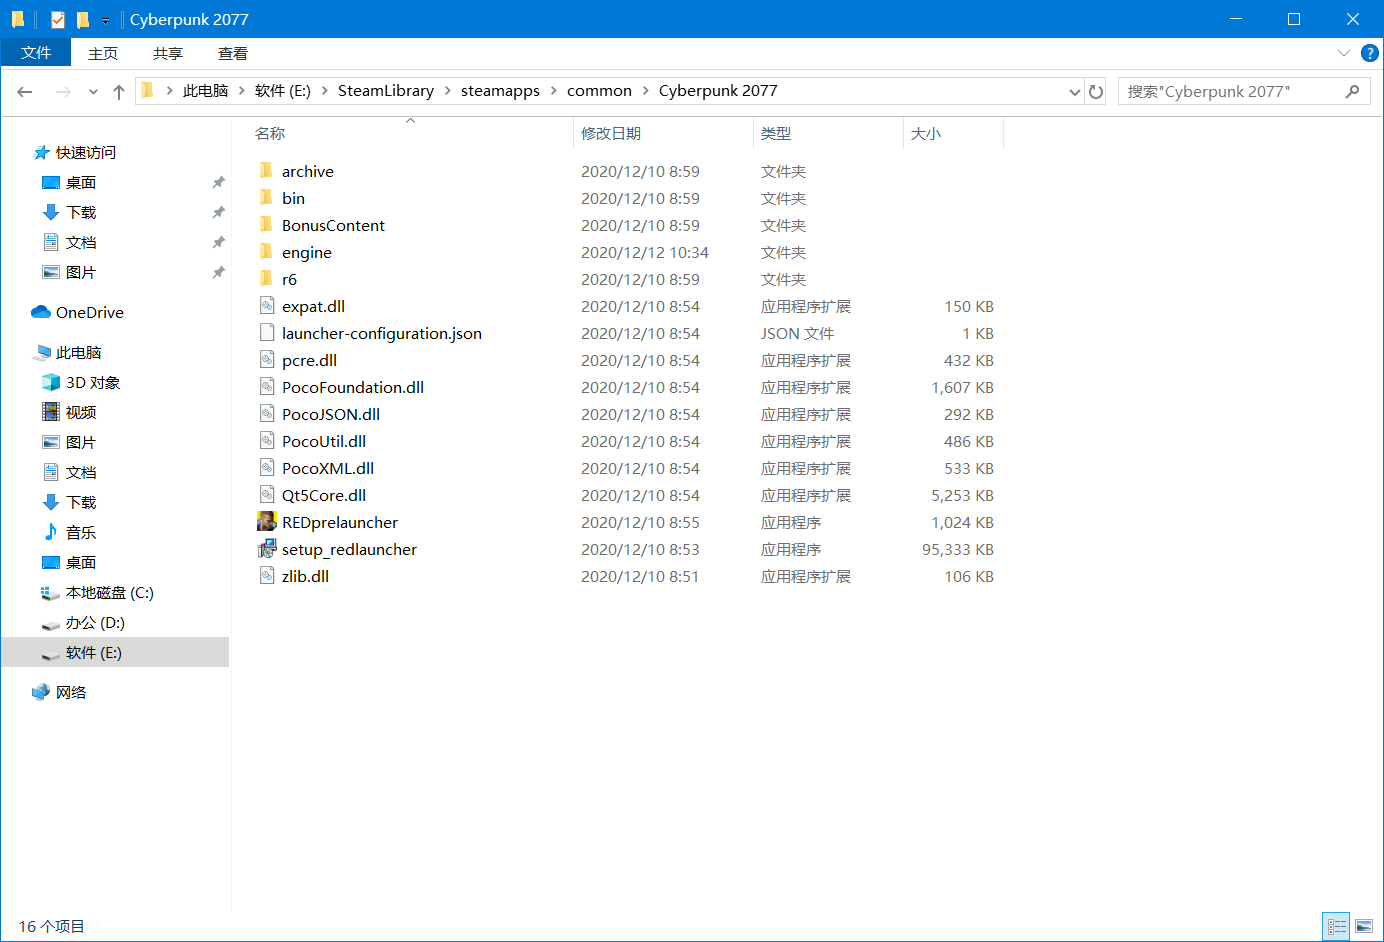
Task: Open chevron after common in breadcrumb
Action: (645, 91)
